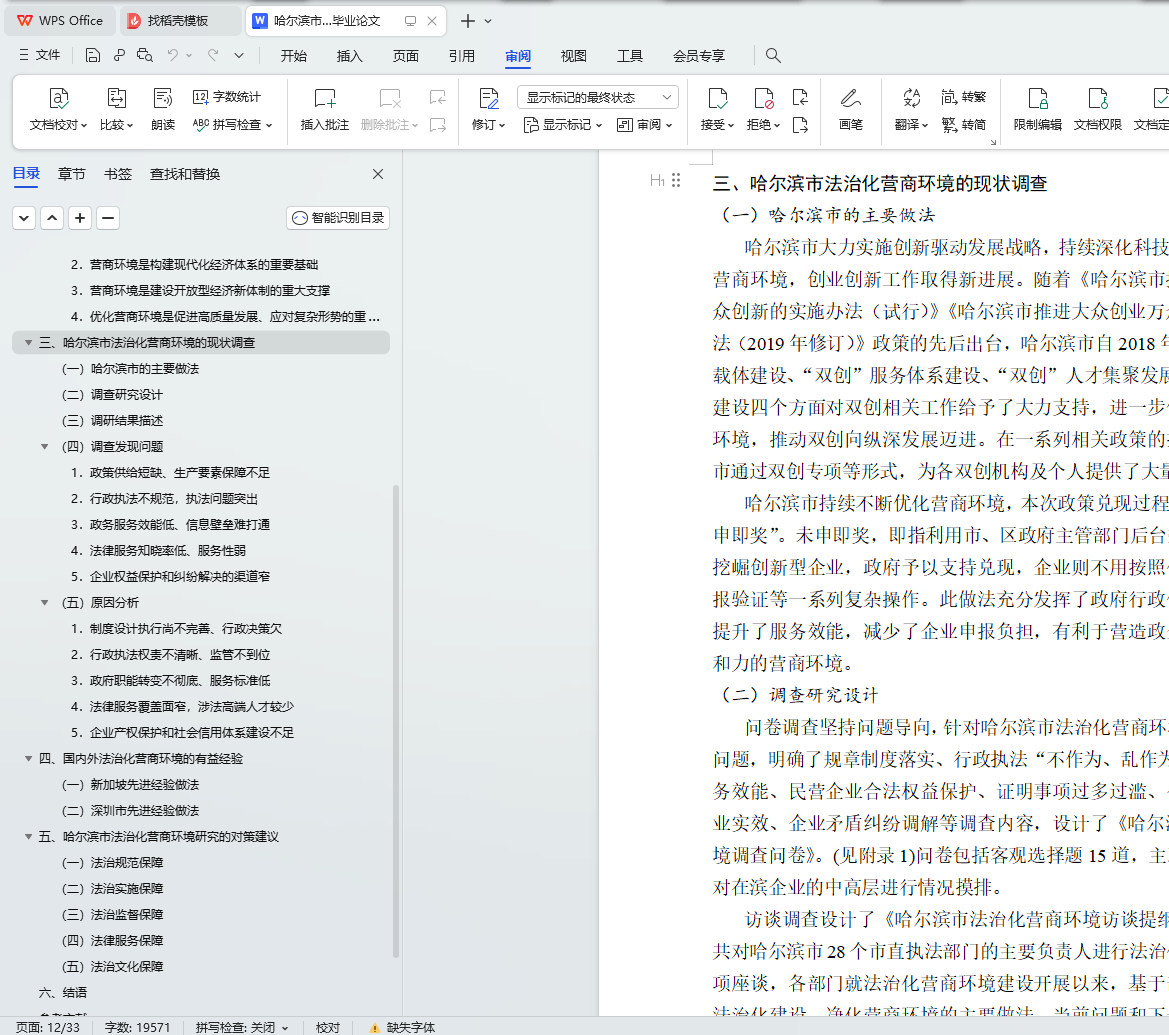
Task: Switch to the 引用 ribbon tab
Action: coord(461,56)
